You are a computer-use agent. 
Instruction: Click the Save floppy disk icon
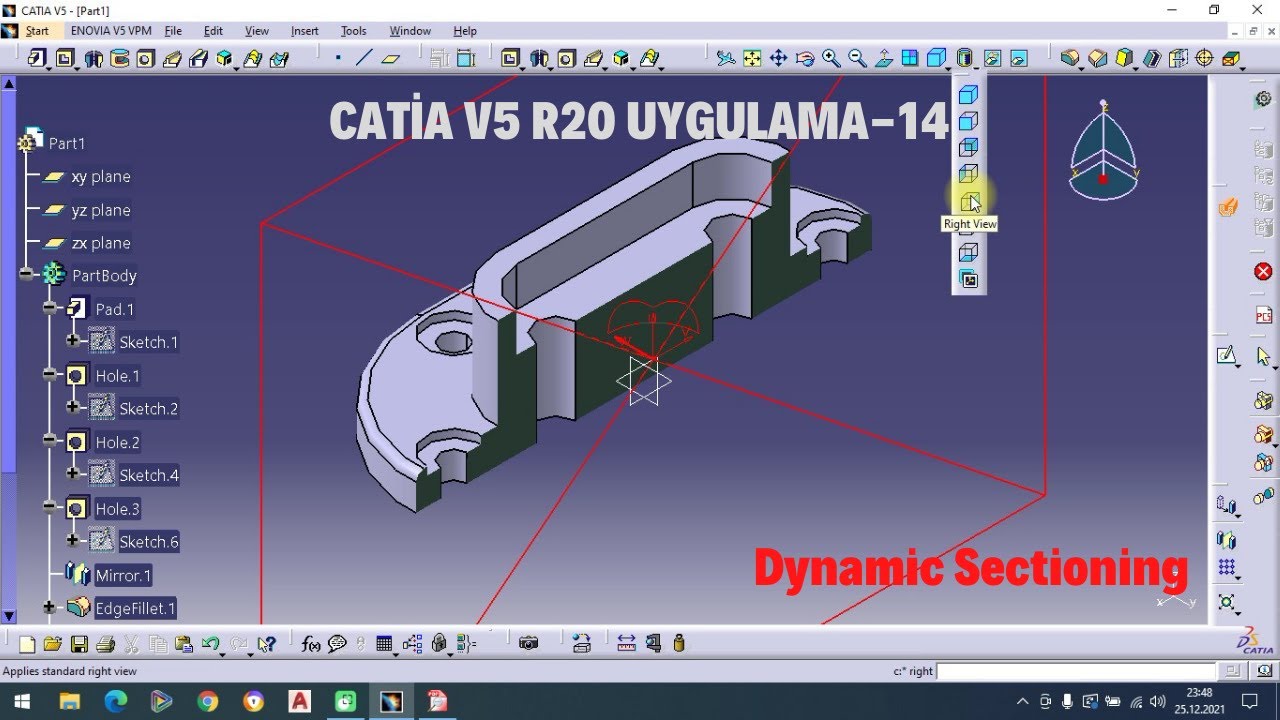[x=79, y=644]
